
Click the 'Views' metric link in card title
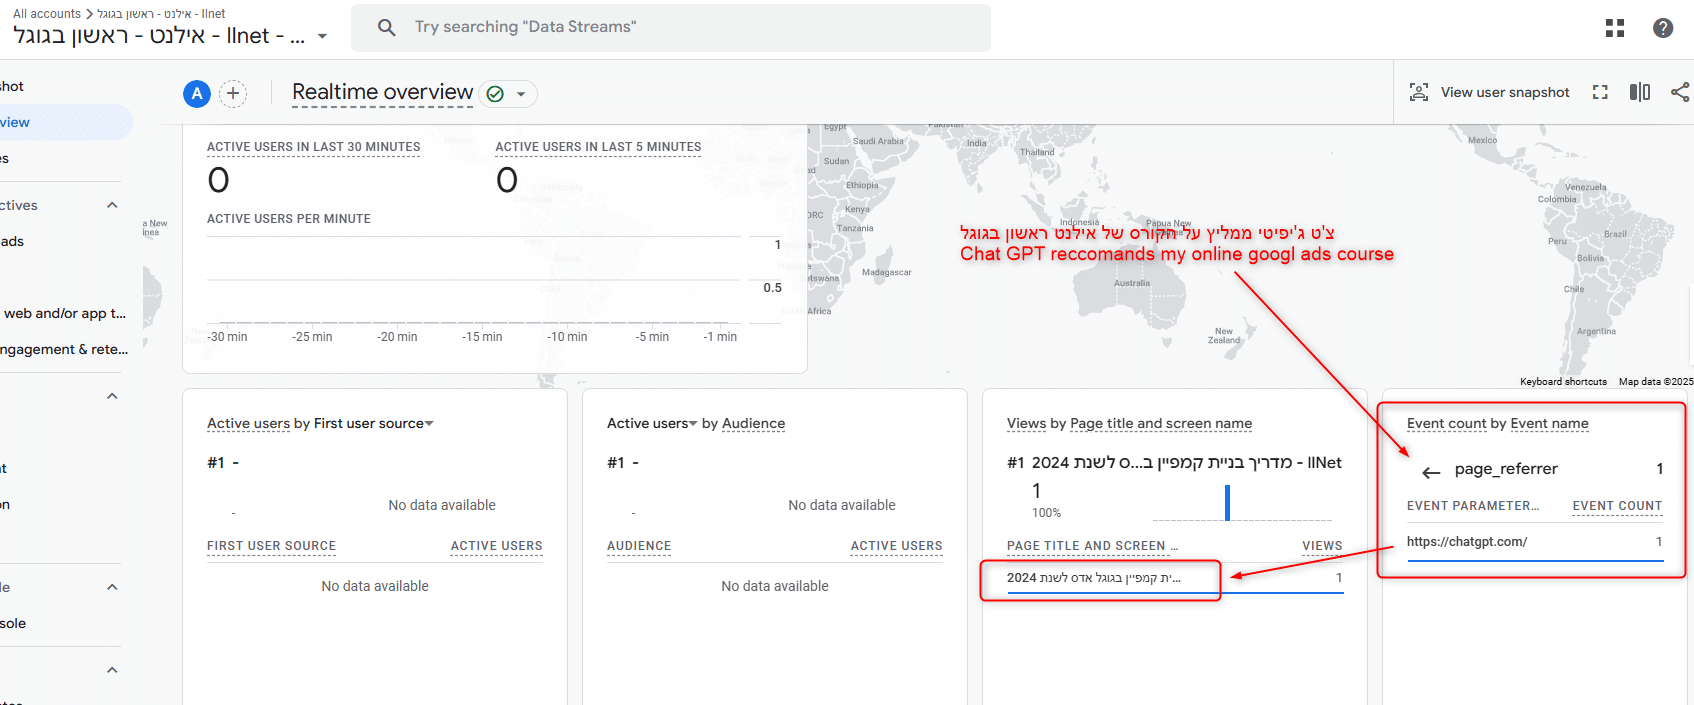tap(1026, 423)
